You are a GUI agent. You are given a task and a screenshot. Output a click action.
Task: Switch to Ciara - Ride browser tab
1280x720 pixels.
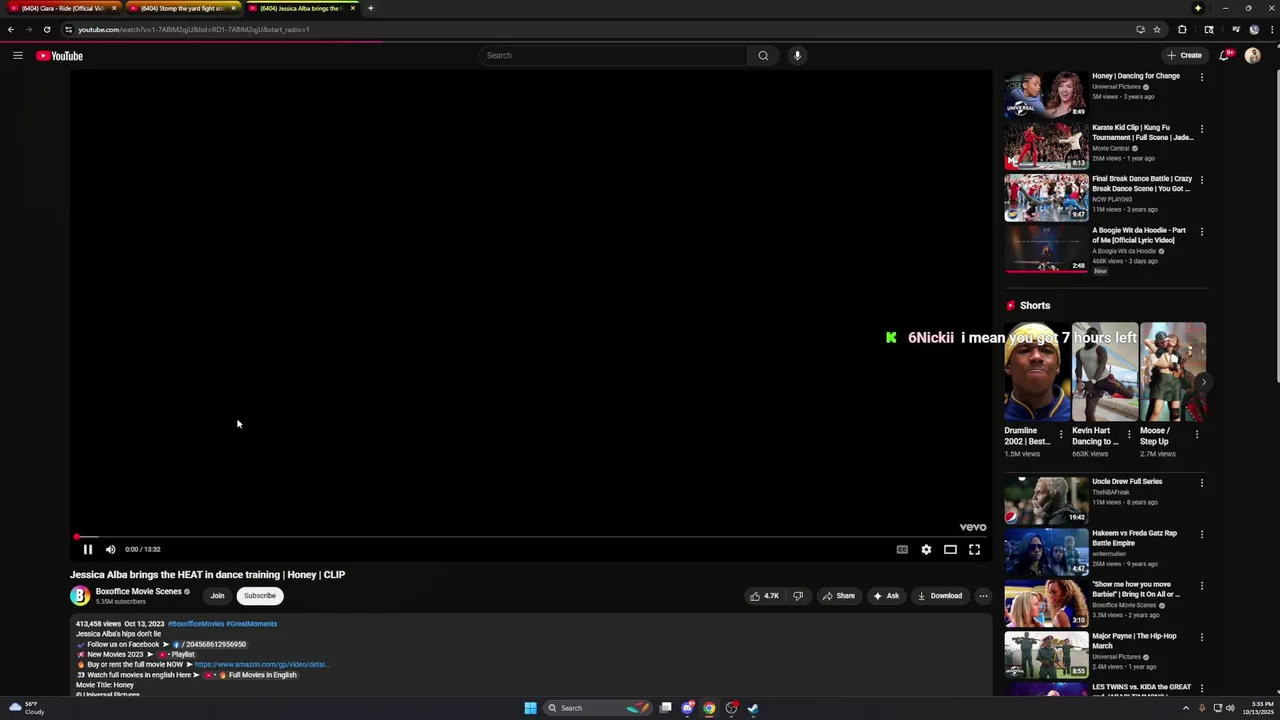click(x=64, y=8)
